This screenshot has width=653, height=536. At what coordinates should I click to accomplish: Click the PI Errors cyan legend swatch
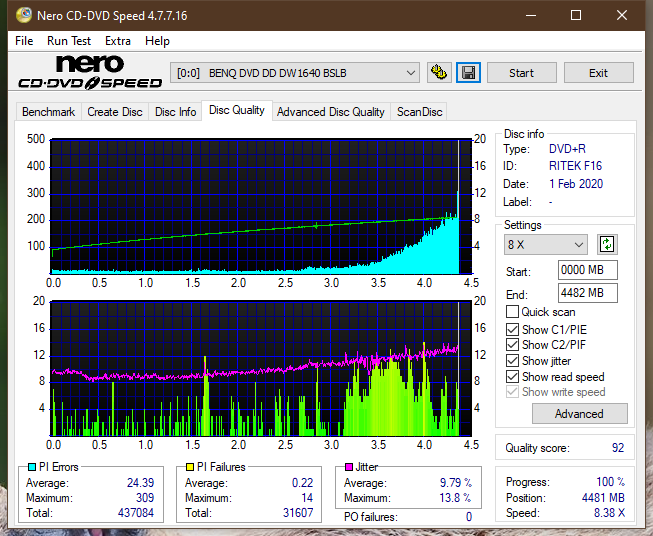pos(32,467)
